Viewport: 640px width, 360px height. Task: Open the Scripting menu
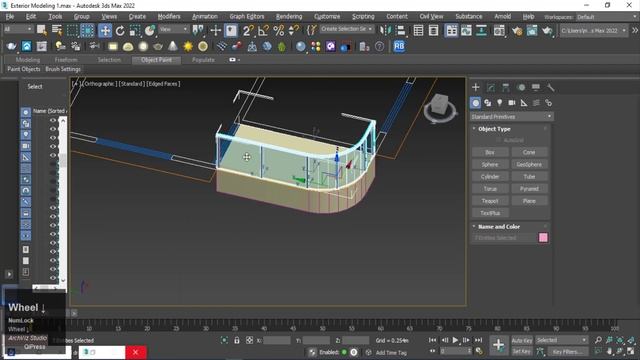363,16
